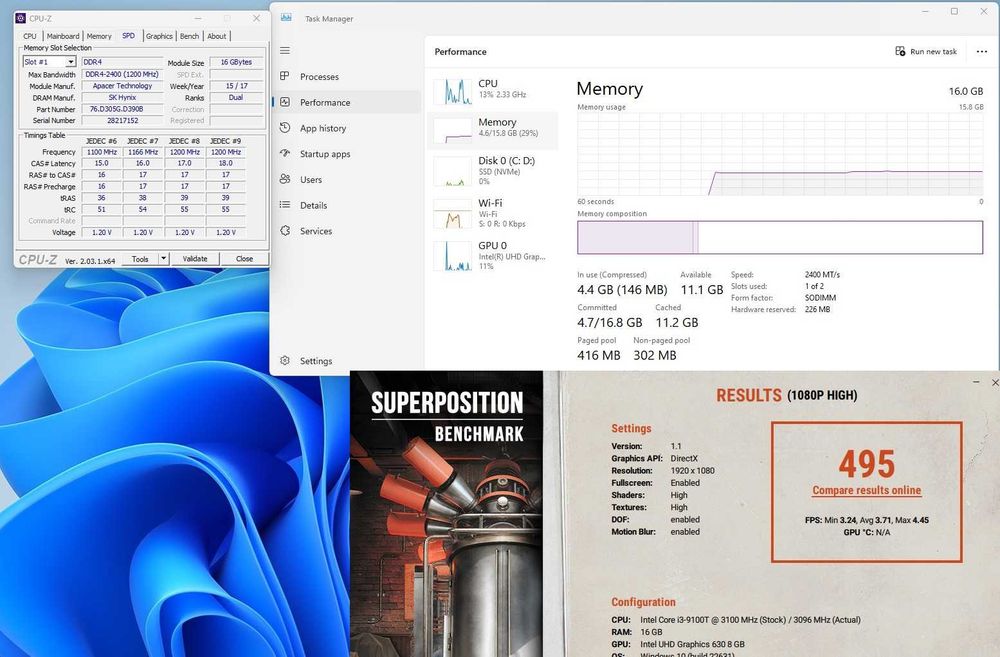
Task: Switch to the CPU tab in CPU-Z
Action: coord(30,36)
